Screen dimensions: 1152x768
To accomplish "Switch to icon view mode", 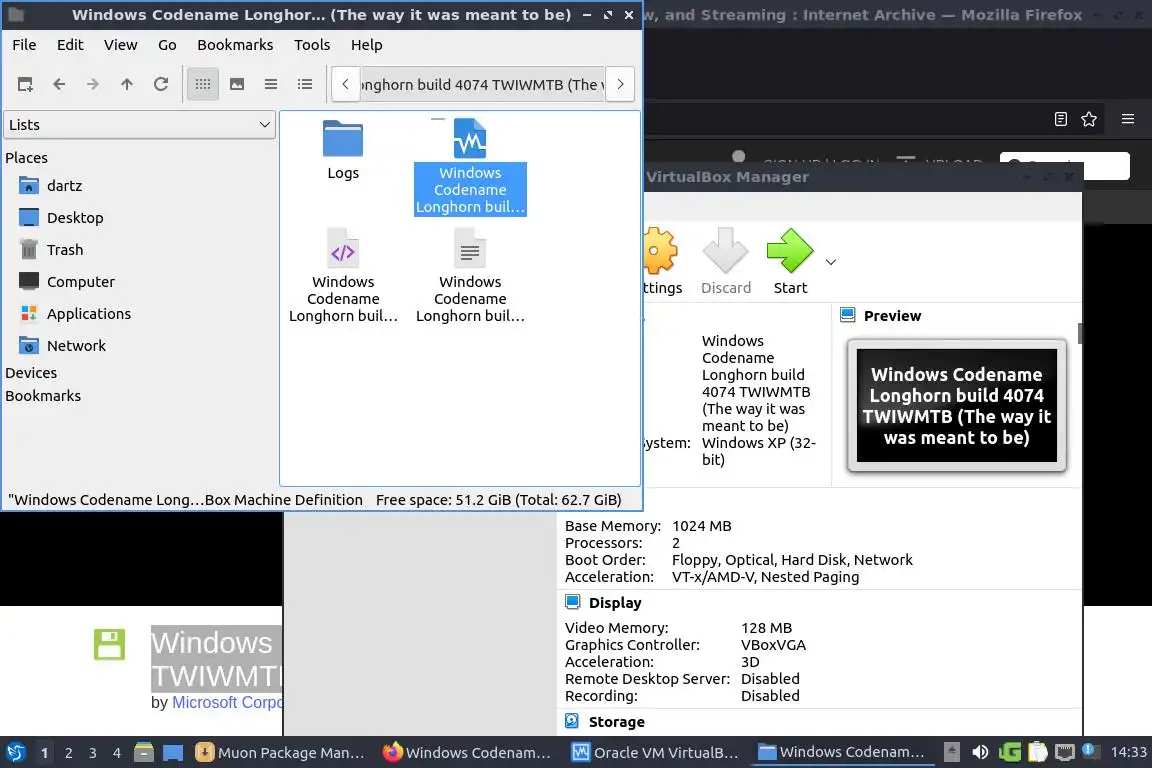I will (203, 85).
